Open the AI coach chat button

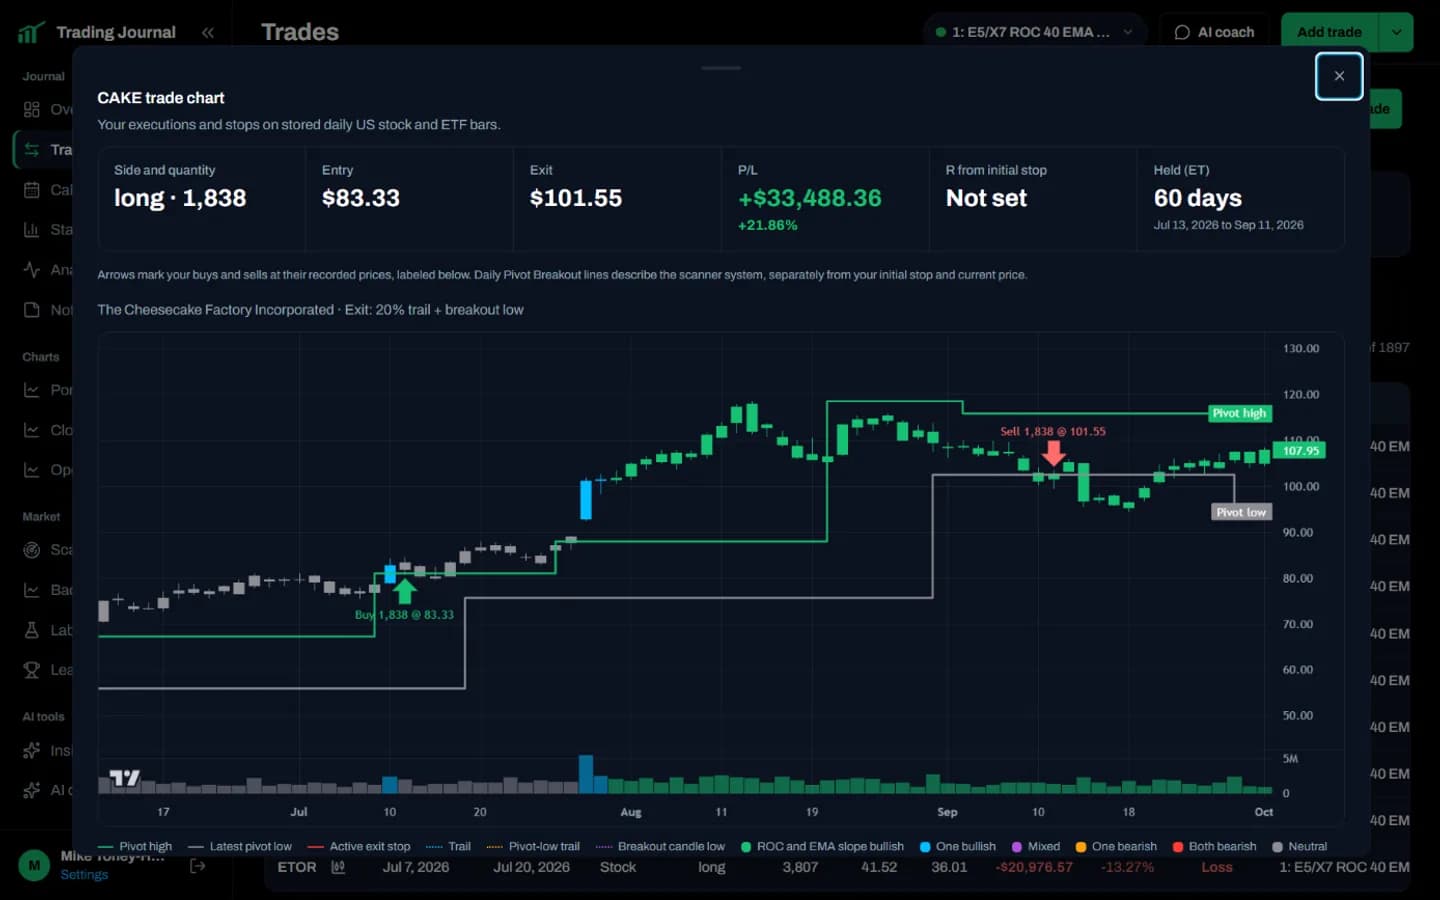pos(1214,32)
